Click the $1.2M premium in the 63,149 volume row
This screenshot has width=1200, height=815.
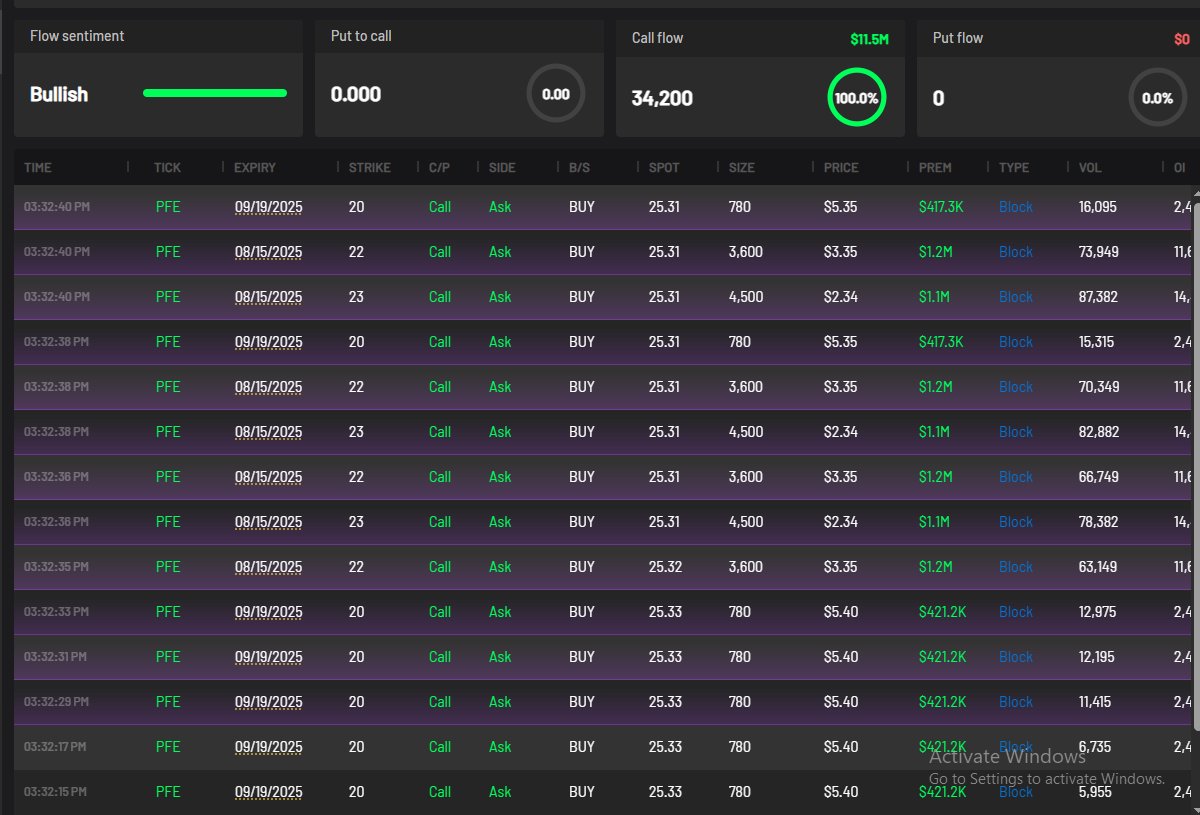(x=938, y=567)
